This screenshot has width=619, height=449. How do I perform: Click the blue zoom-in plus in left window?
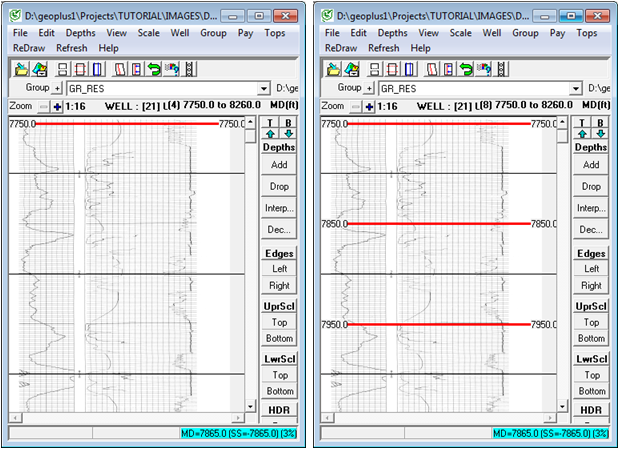[x=57, y=106]
